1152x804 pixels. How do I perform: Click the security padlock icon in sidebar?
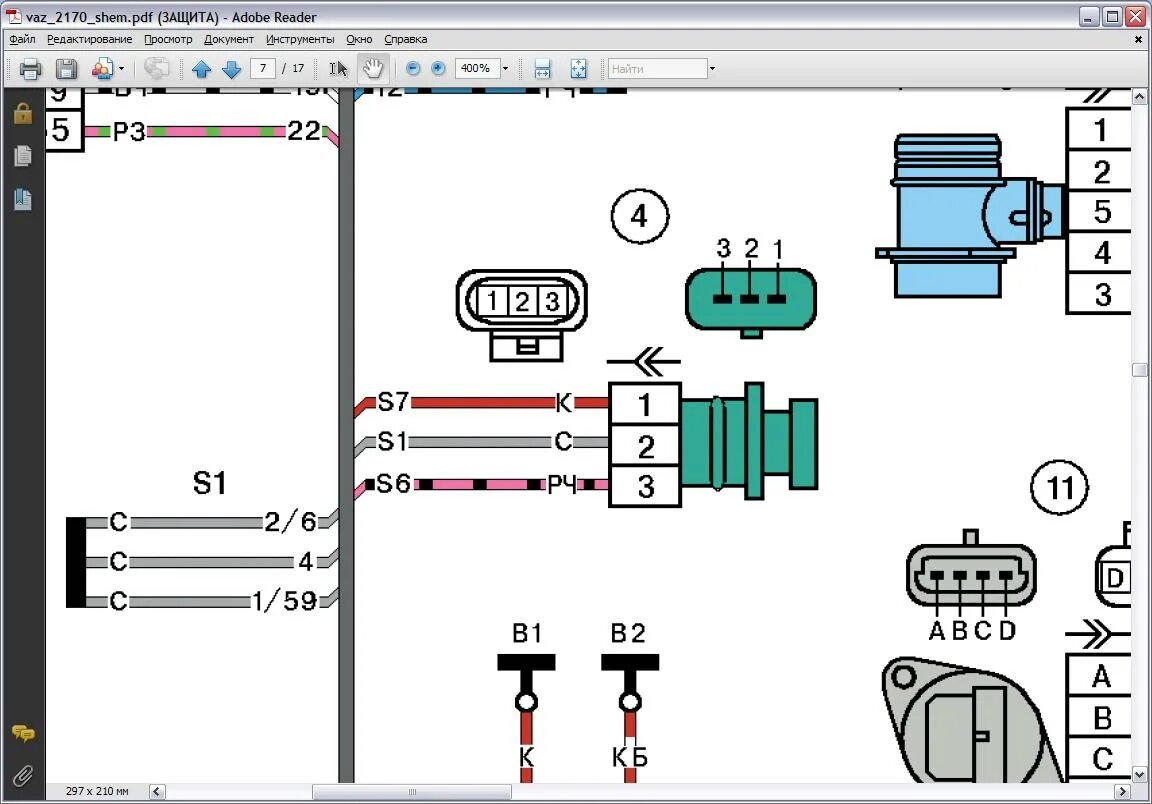click(x=23, y=114)
